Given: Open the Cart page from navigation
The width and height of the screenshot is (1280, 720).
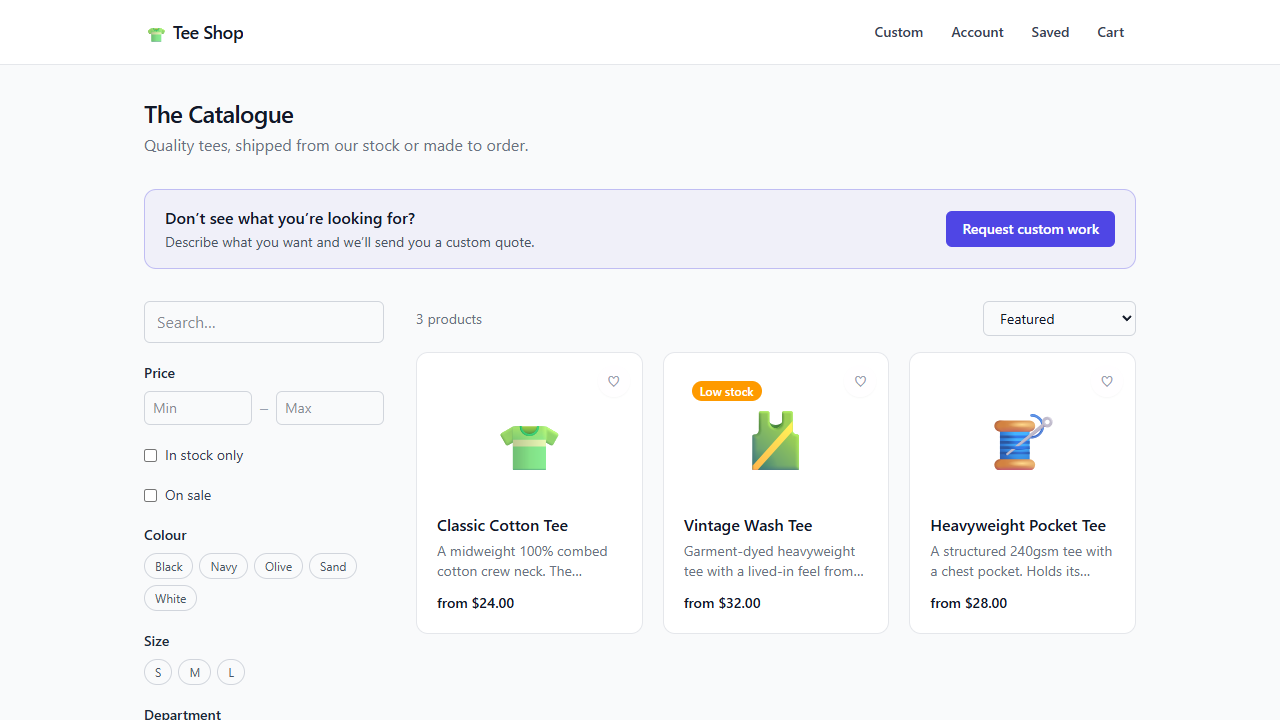Looking at the screenshot, I should tap(1110, 32).
